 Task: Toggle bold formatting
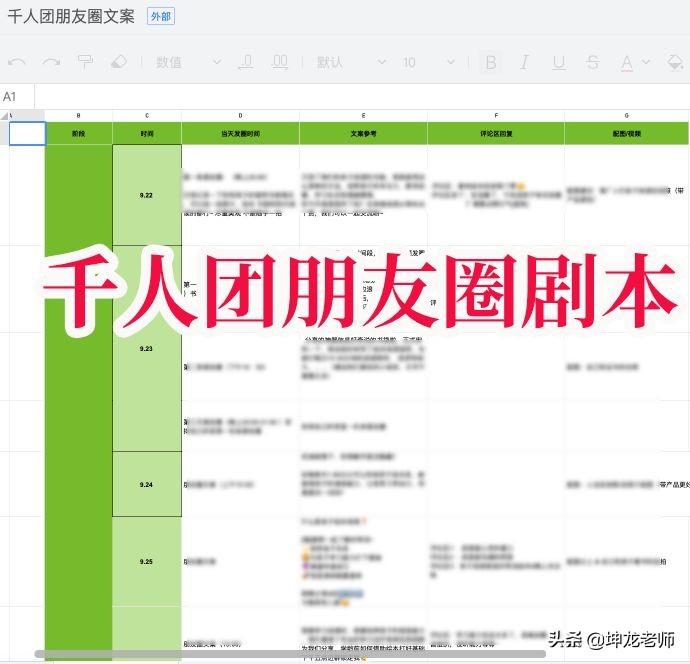pos(491,62)
